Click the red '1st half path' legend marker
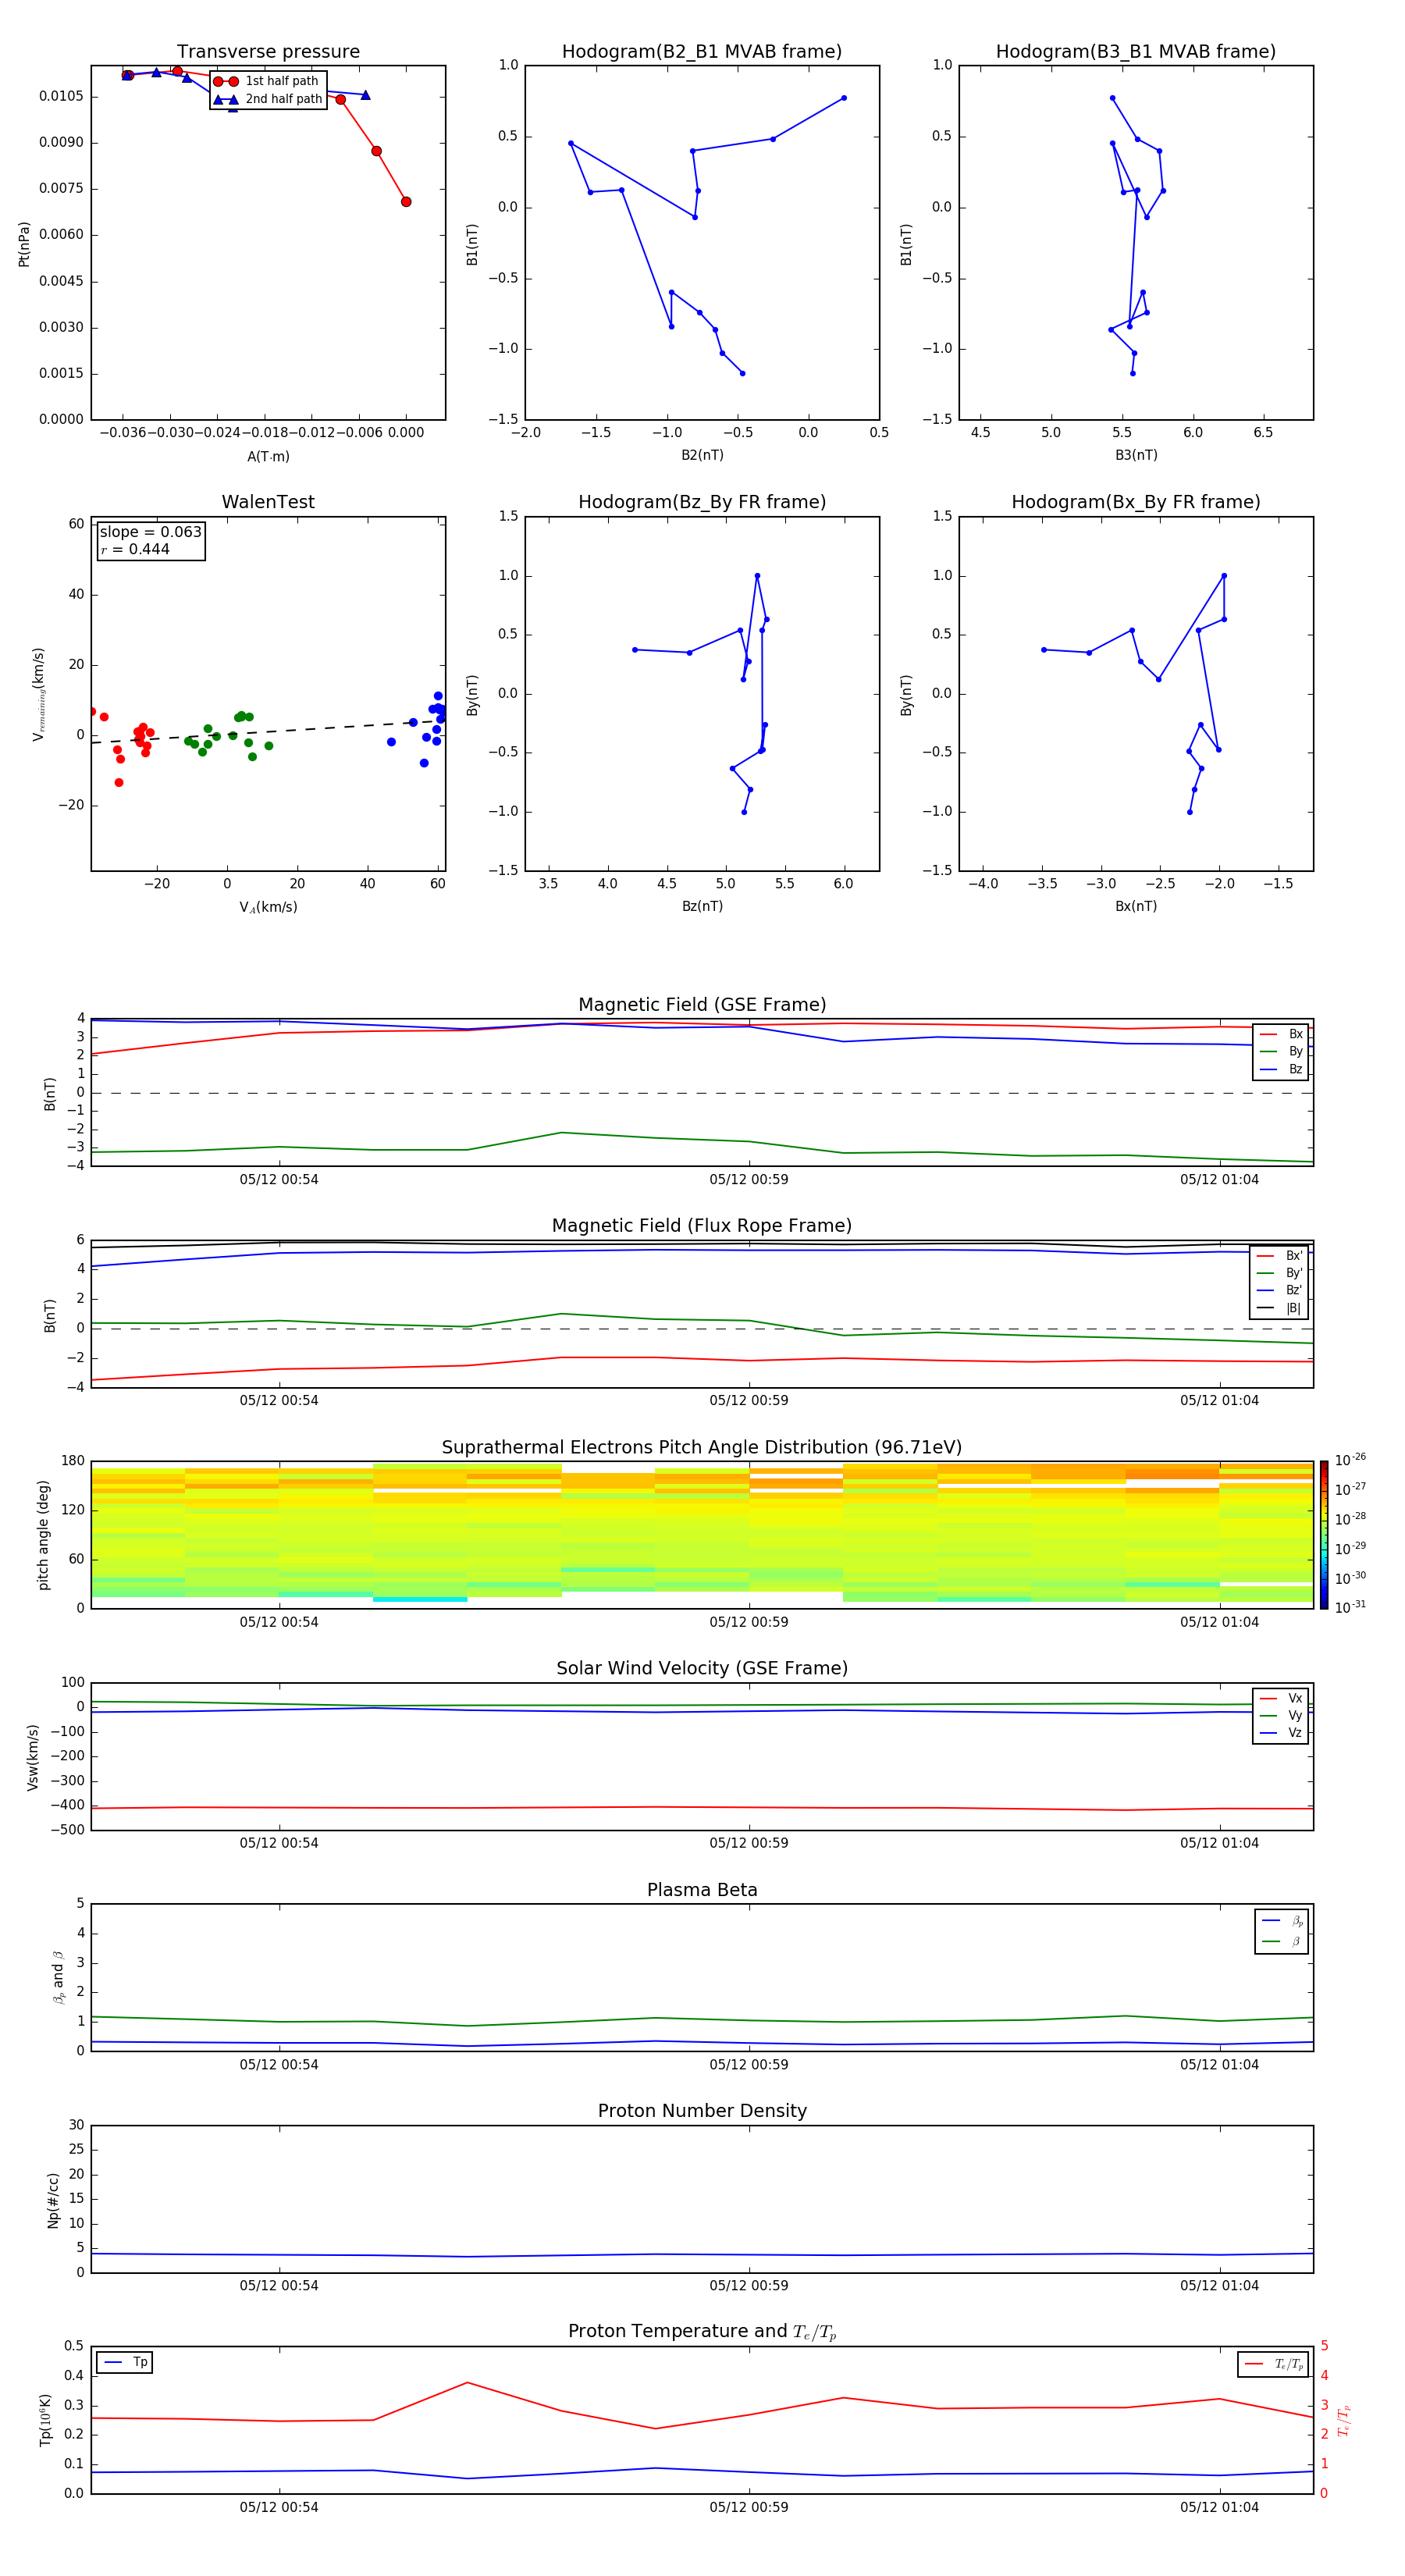This screenshot has width=1405, height=2576. (226, 81)
